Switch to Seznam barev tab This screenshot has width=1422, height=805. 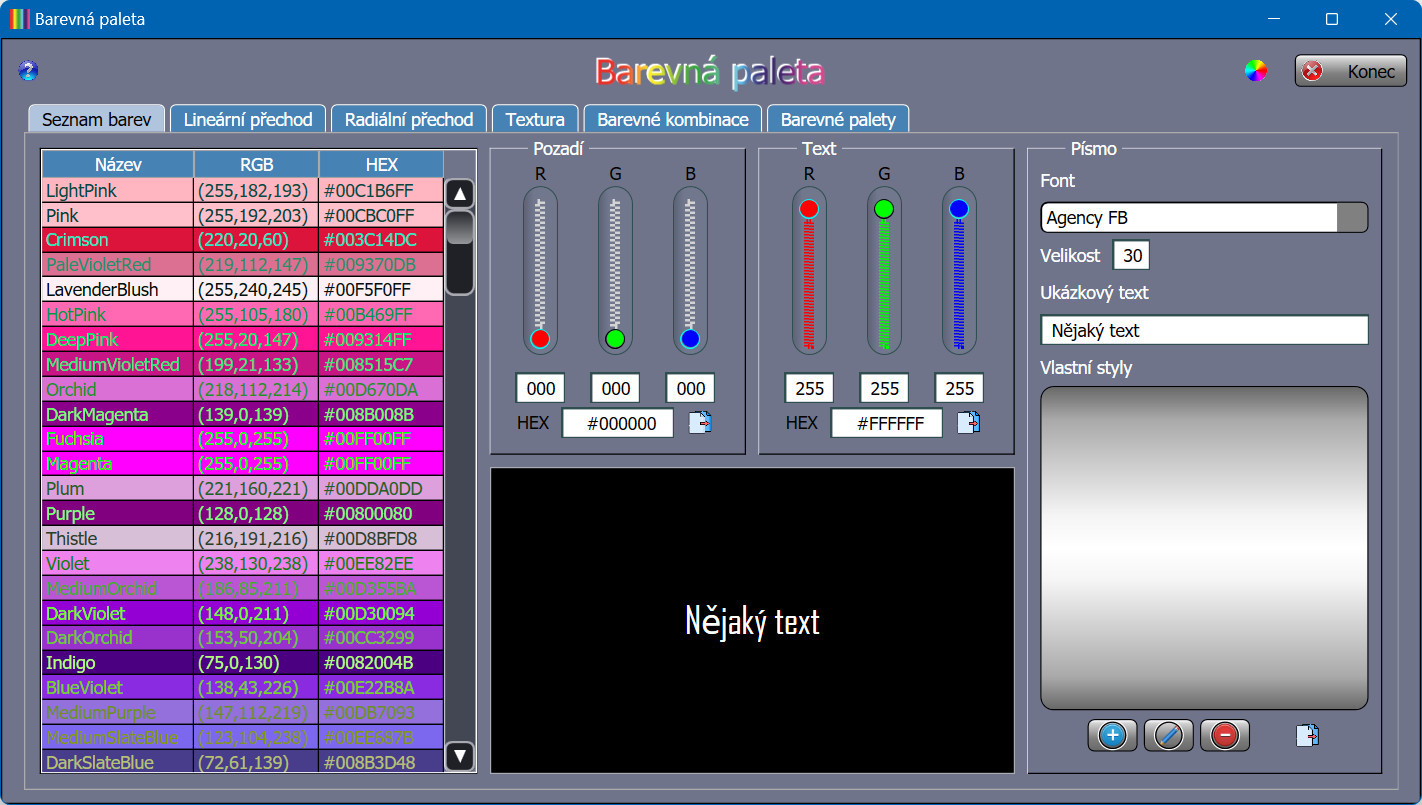point(96,119)
